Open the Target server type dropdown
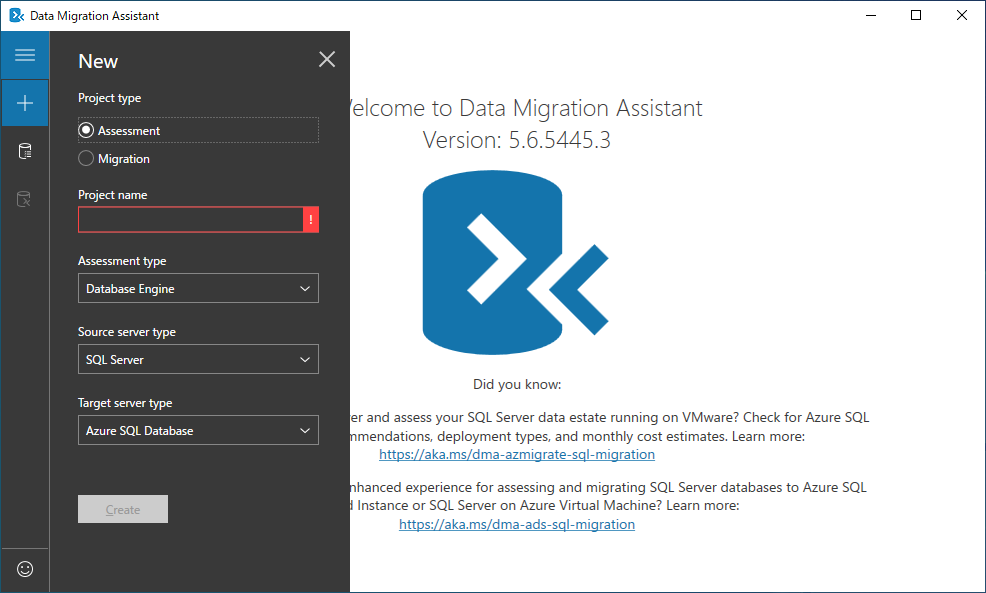The height and width of the screenshot is (593, 986). pos(198,430)
